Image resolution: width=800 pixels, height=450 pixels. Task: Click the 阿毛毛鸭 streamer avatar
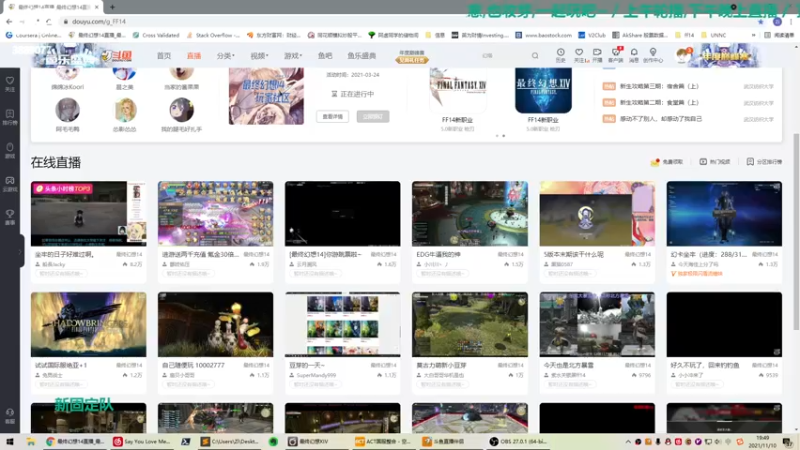pos(67,110)
